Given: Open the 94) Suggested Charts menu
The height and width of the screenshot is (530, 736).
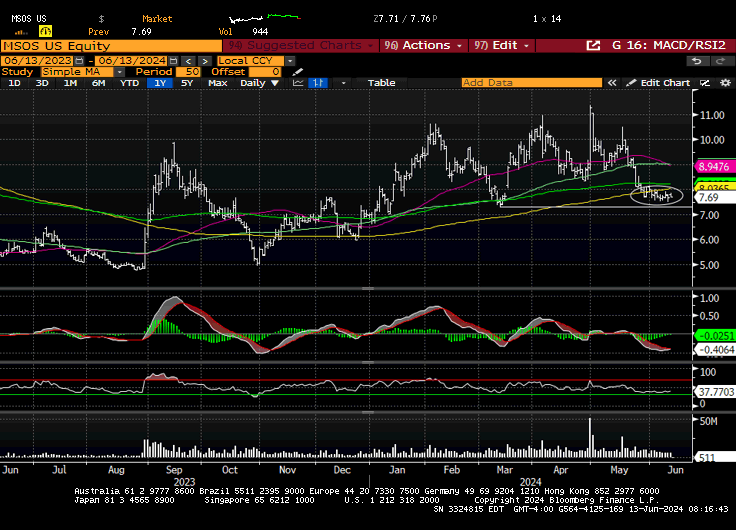Looking at the screenshot, I should coord(300,46).
